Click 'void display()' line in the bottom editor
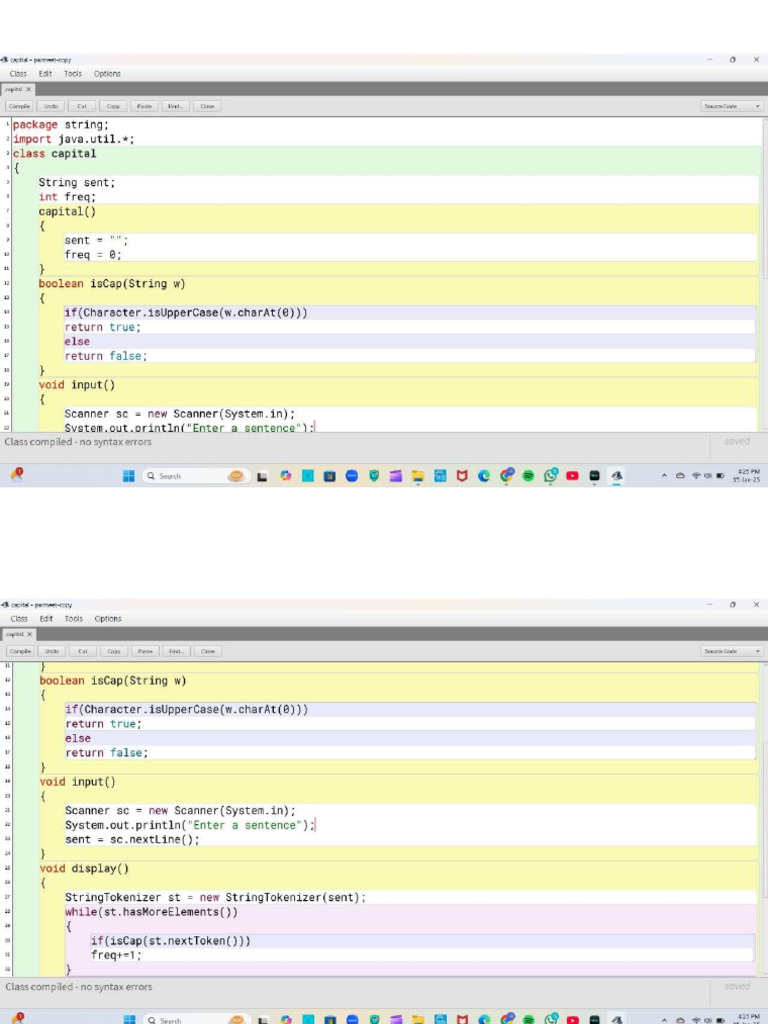Screen dimensions: 768x1024 84,869
